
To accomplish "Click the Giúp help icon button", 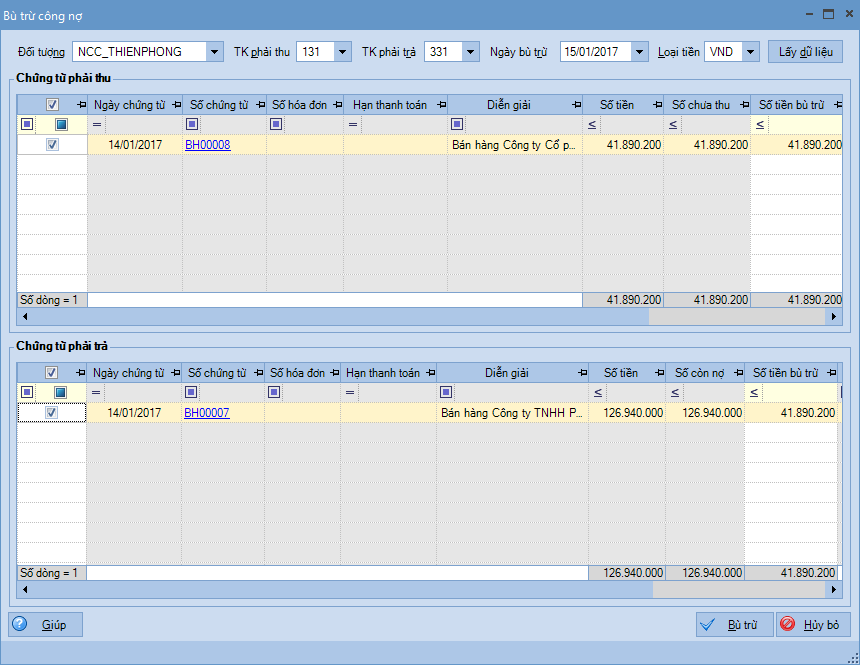I will (x=20, y=624).
